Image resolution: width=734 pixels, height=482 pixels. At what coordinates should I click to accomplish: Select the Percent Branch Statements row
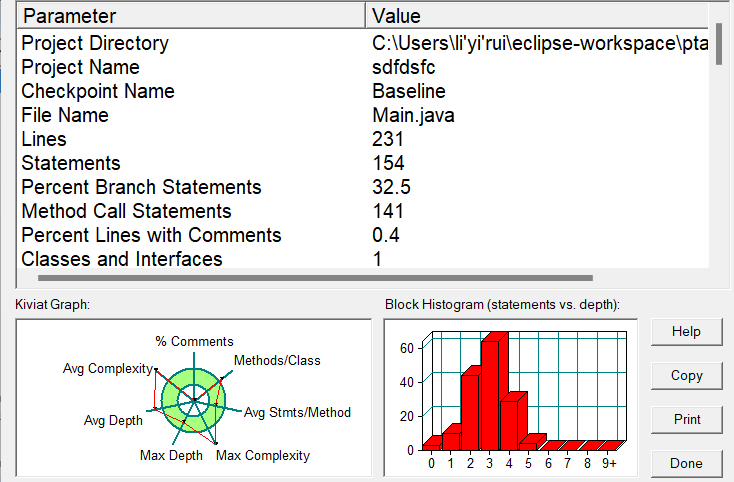tap(363, 187)
